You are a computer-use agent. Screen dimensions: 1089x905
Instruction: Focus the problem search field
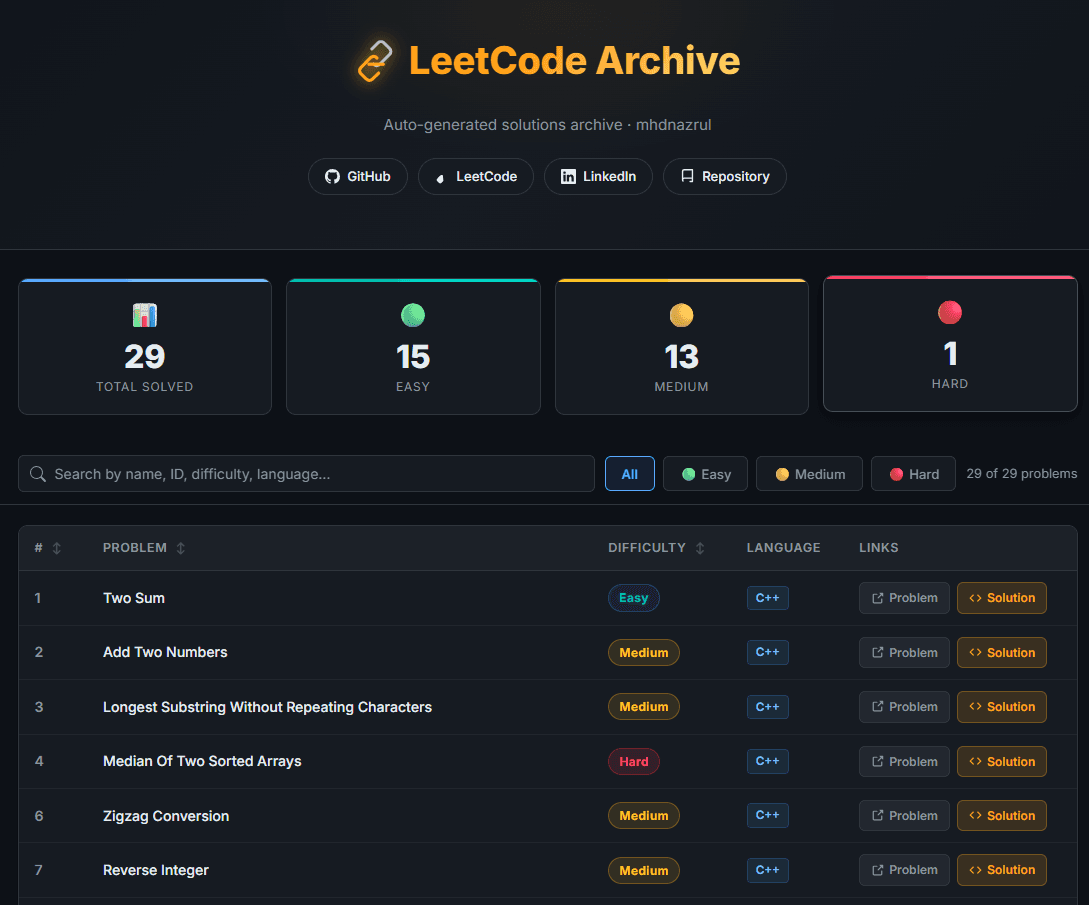tap(306, 474)
